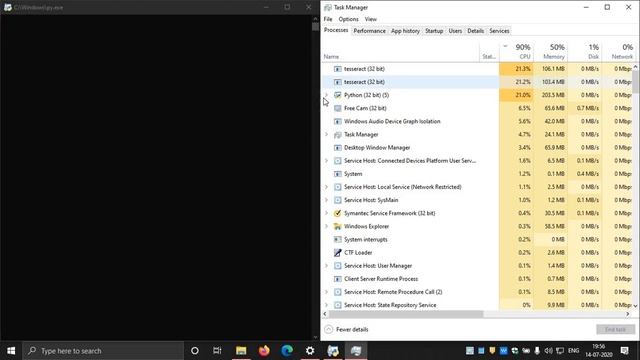Click the Symantec Service Framework checkmark icon
Viewport: 640px width, 360px height.
point(338,213)
